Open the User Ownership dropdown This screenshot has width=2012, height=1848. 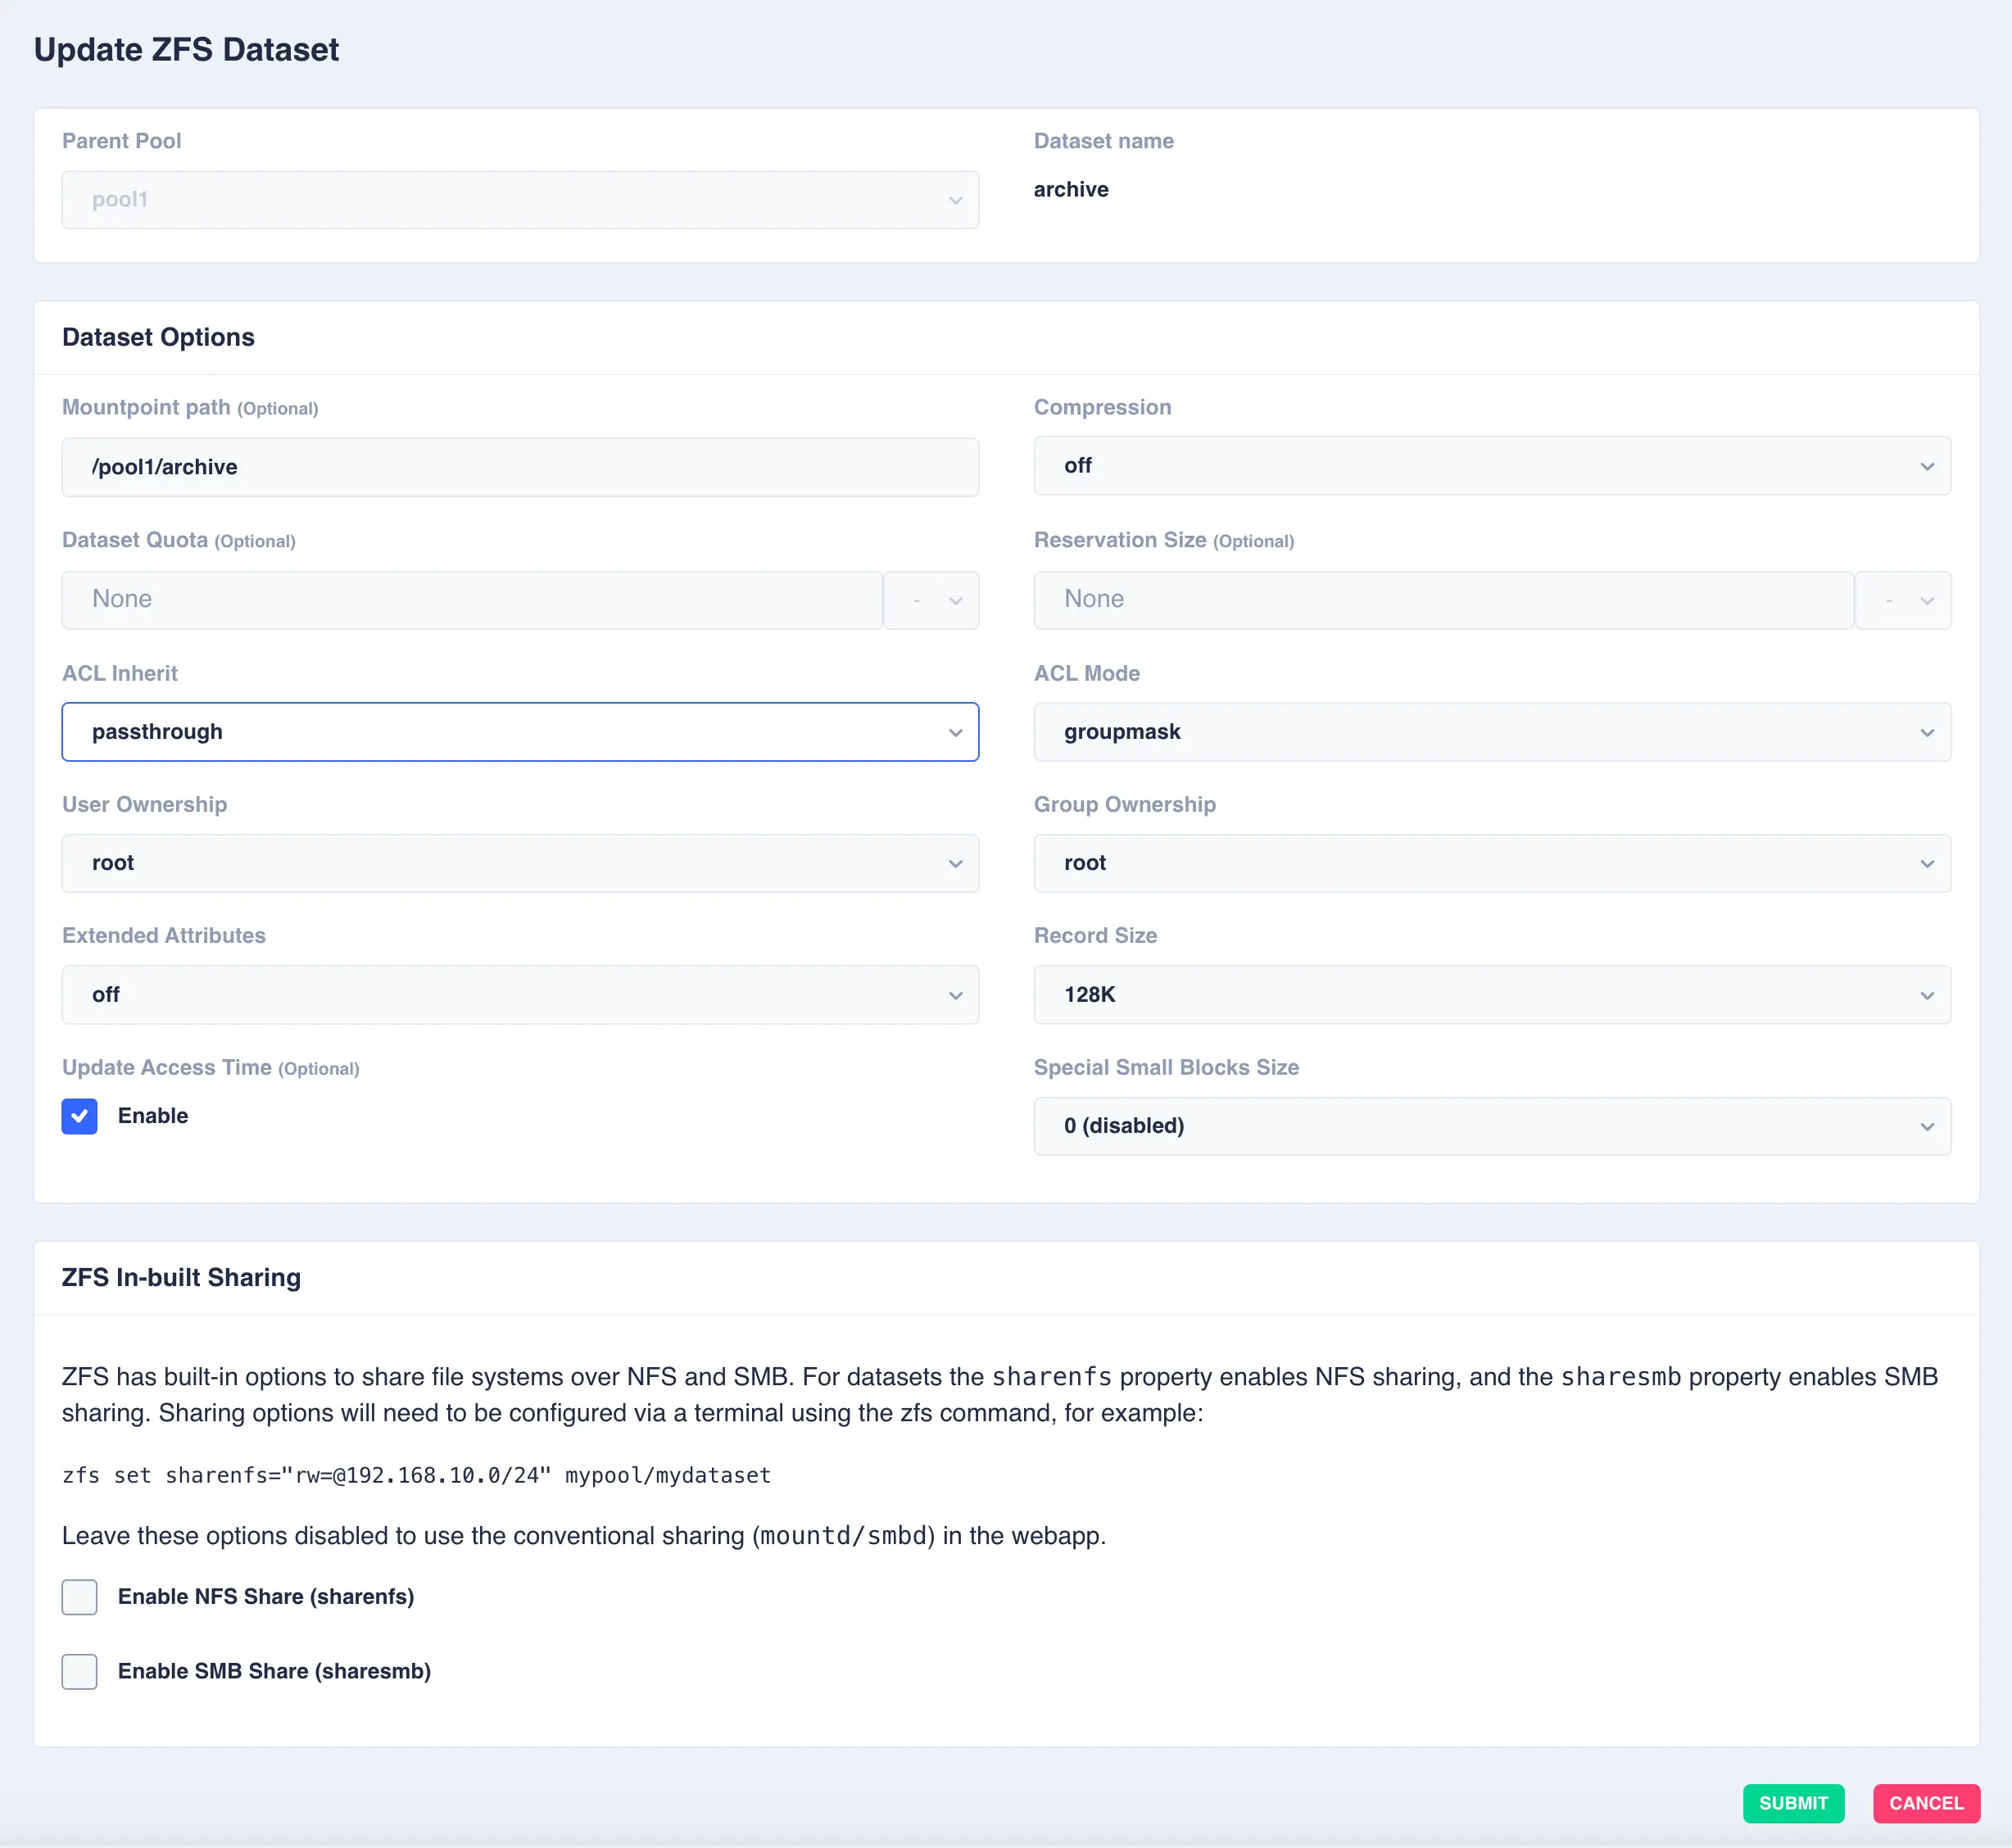[520, 863]
